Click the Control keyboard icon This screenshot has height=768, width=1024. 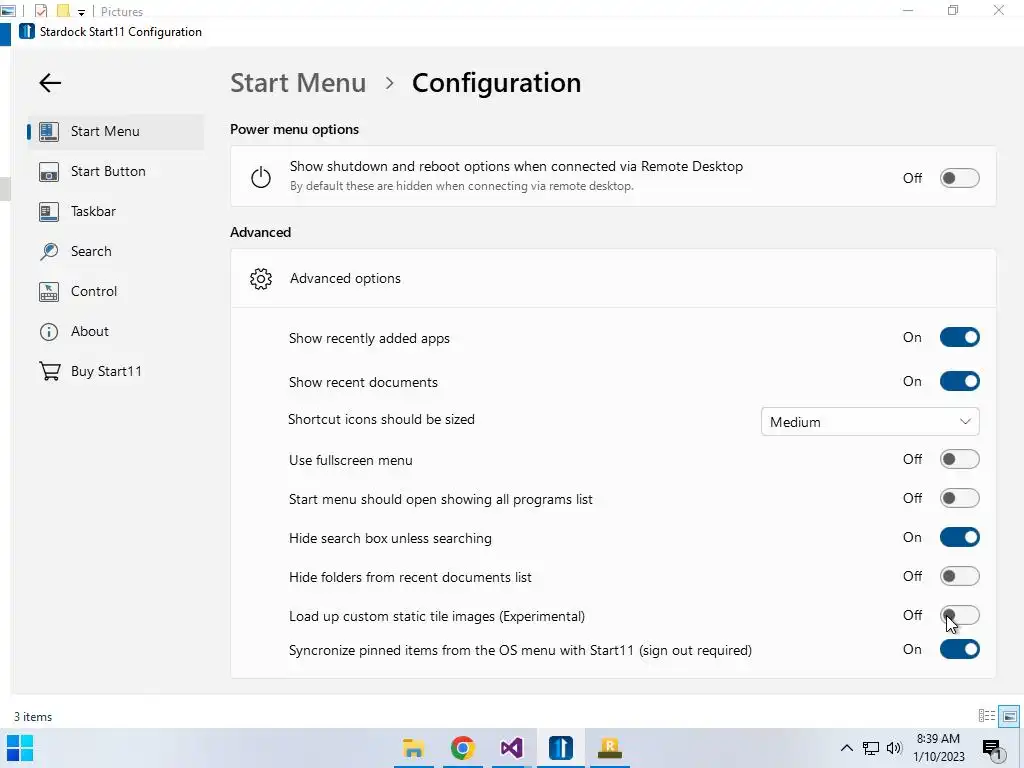[49, 291]
